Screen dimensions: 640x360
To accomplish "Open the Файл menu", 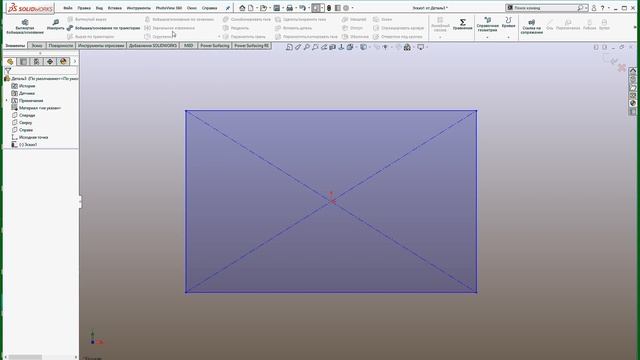I will tap(68, 8).
